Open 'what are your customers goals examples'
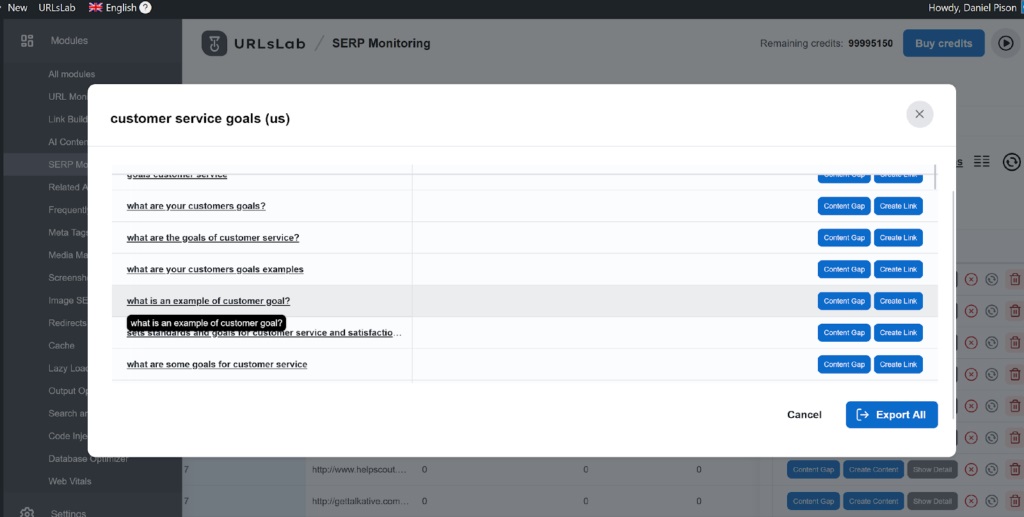The image size is (1024, 517). click(215, 270)
